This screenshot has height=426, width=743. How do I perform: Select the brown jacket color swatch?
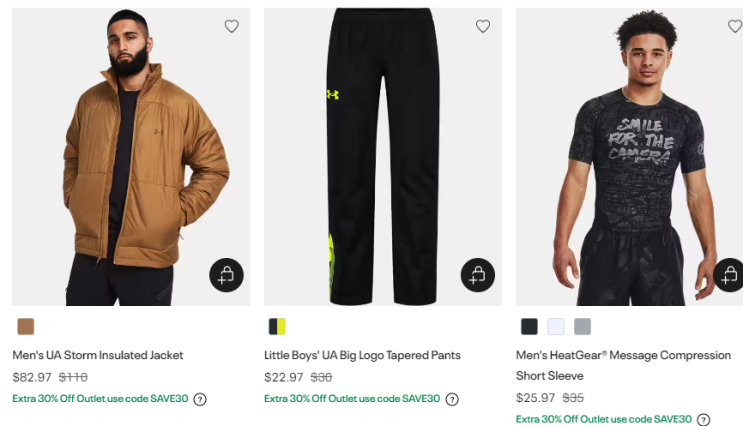coord(26,326)
